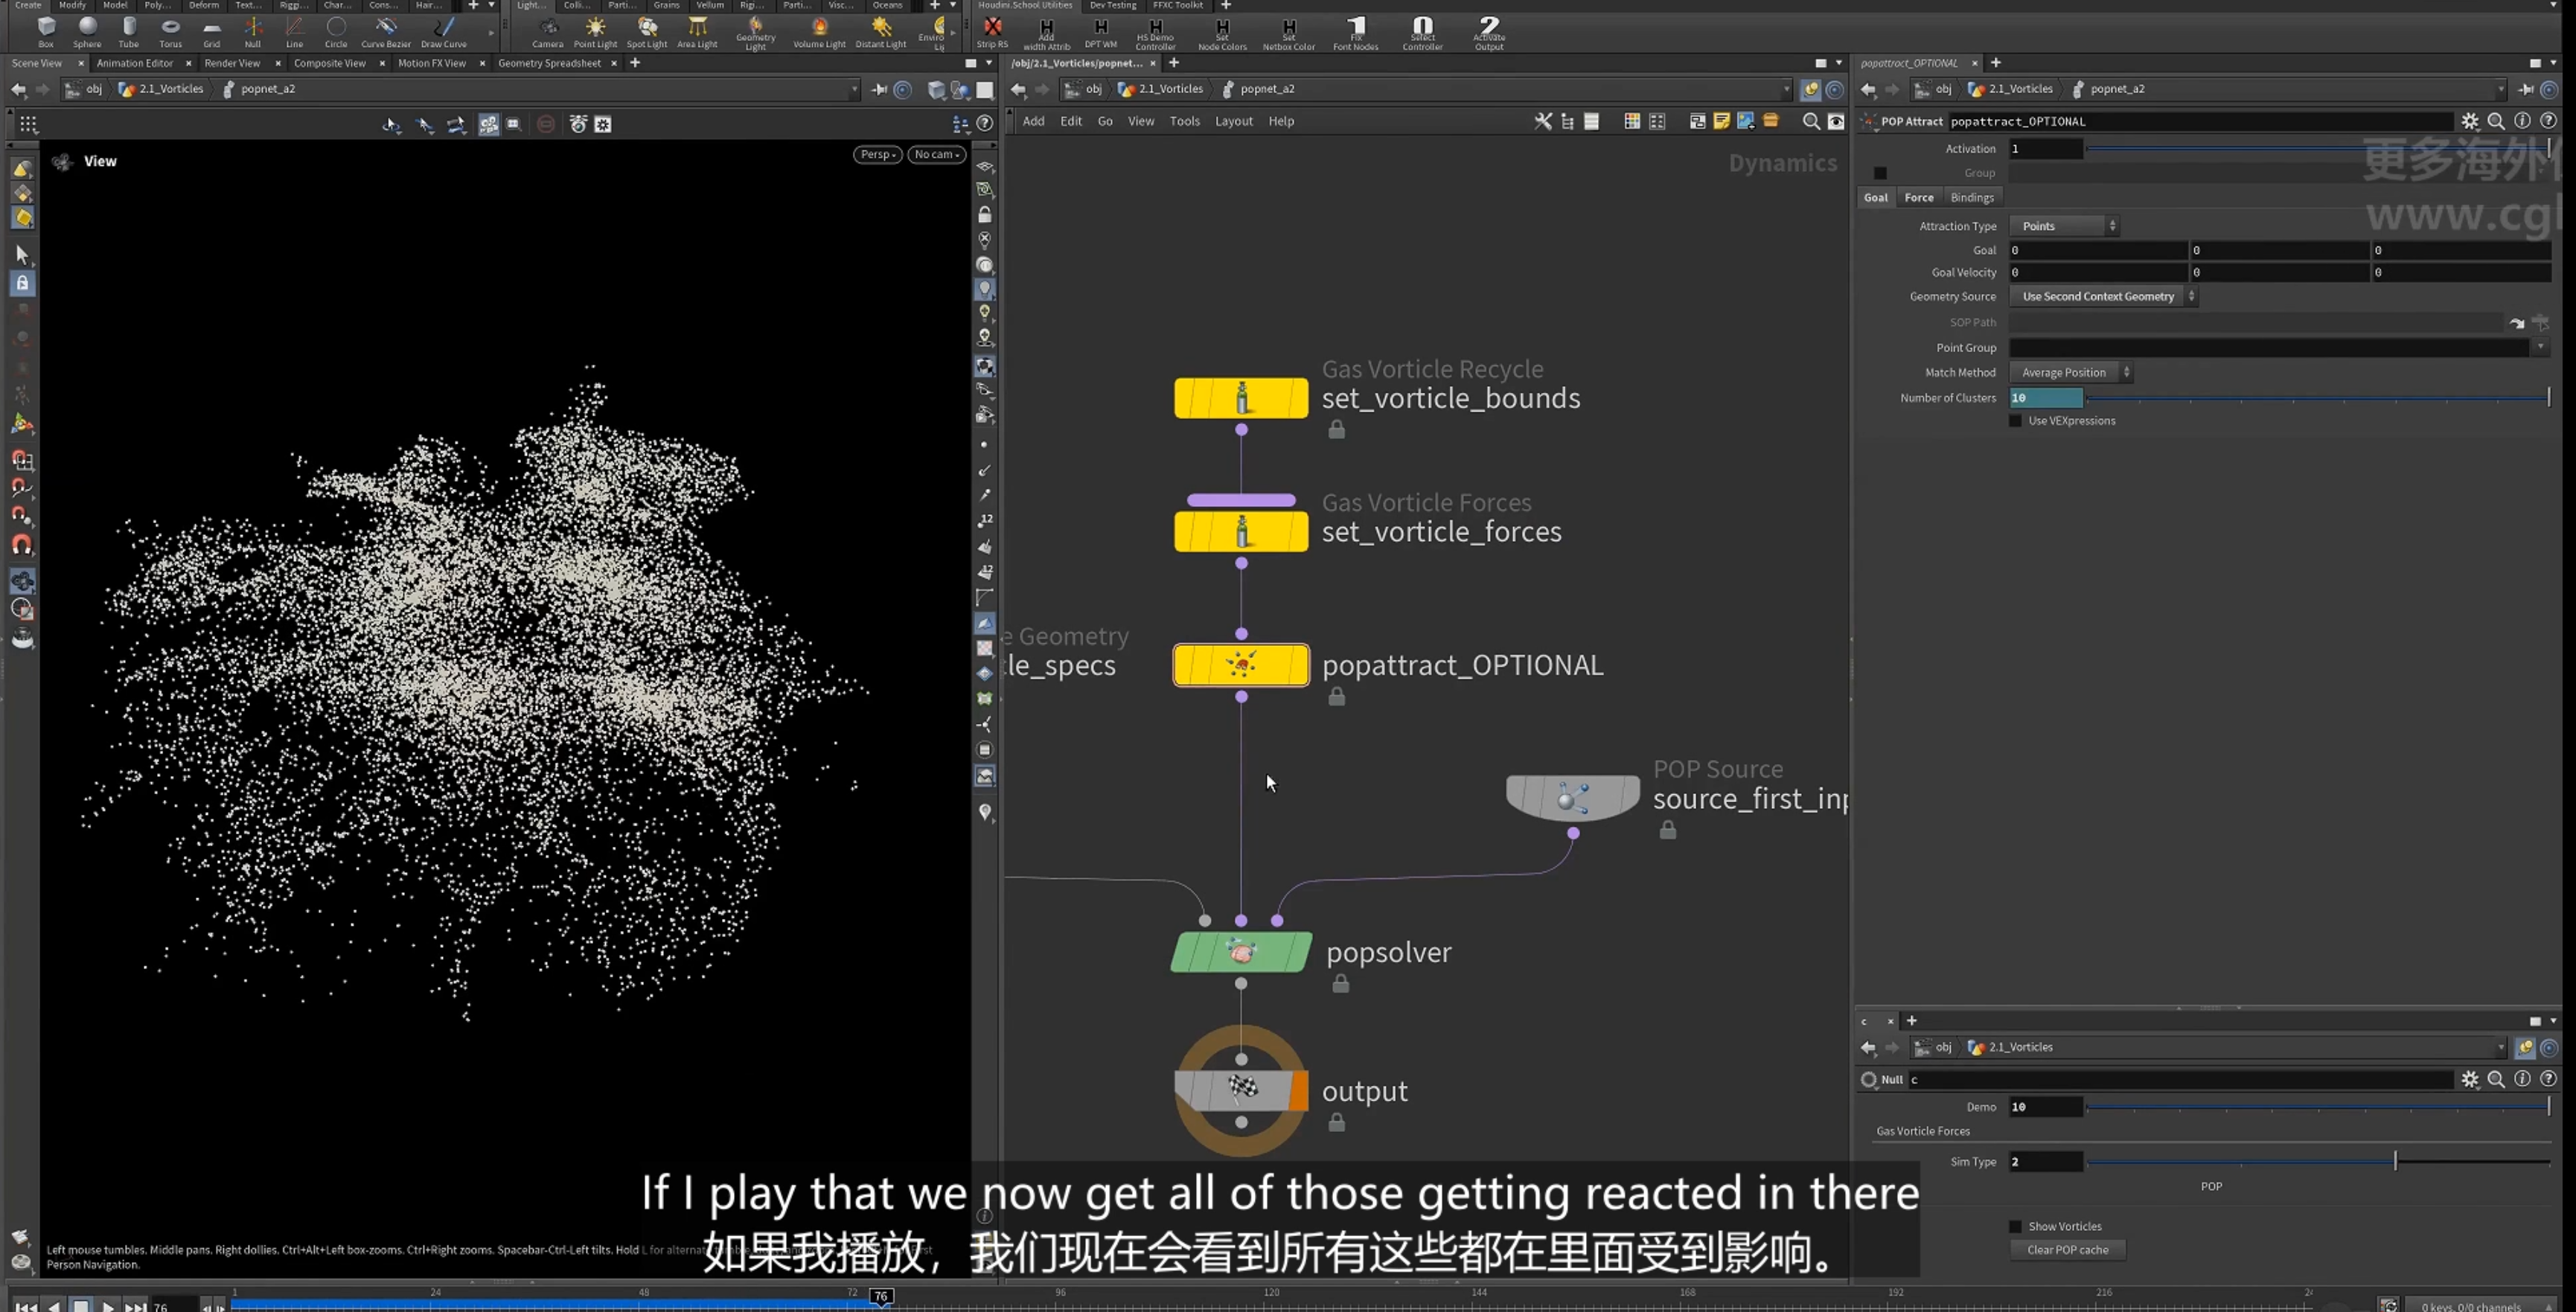Switch to the Force tab
2576x1312 pixels.
1918,197
